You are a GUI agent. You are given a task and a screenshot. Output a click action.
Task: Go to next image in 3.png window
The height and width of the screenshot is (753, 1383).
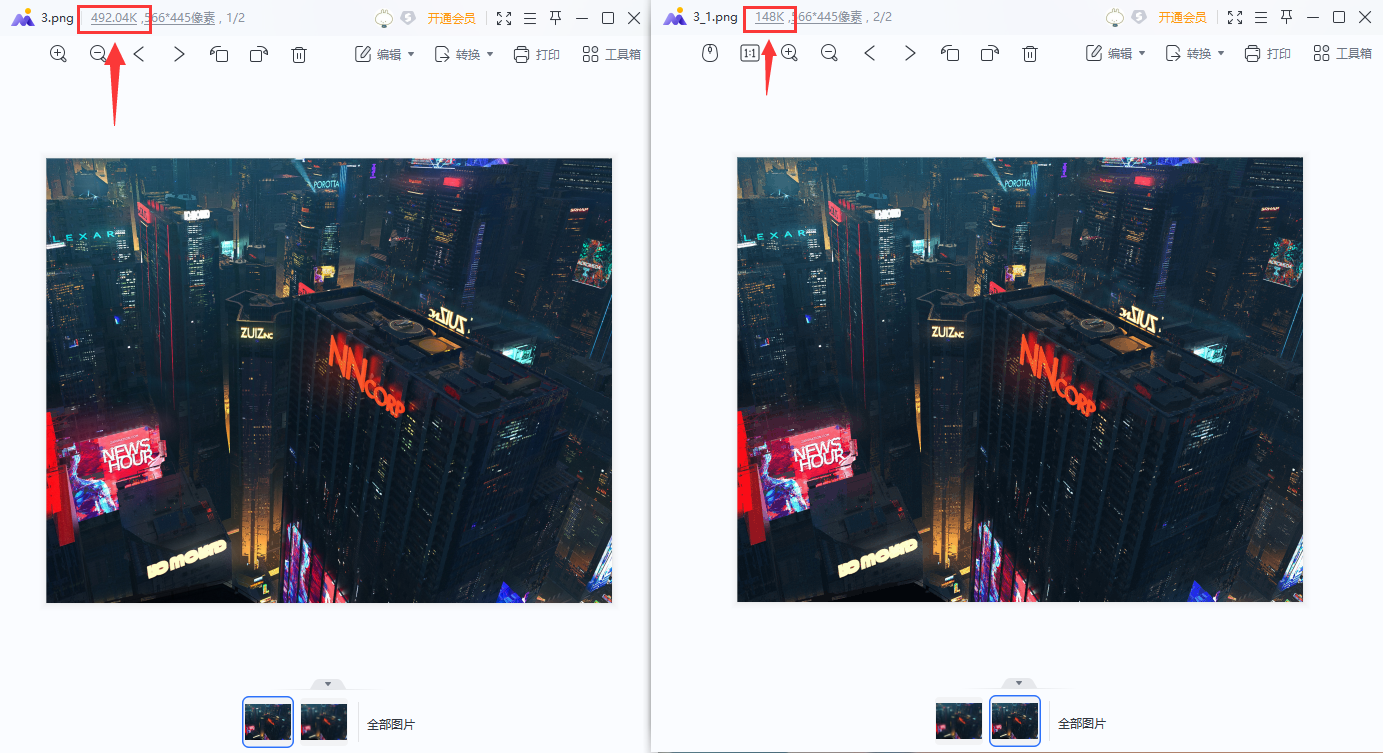[179, 54]
